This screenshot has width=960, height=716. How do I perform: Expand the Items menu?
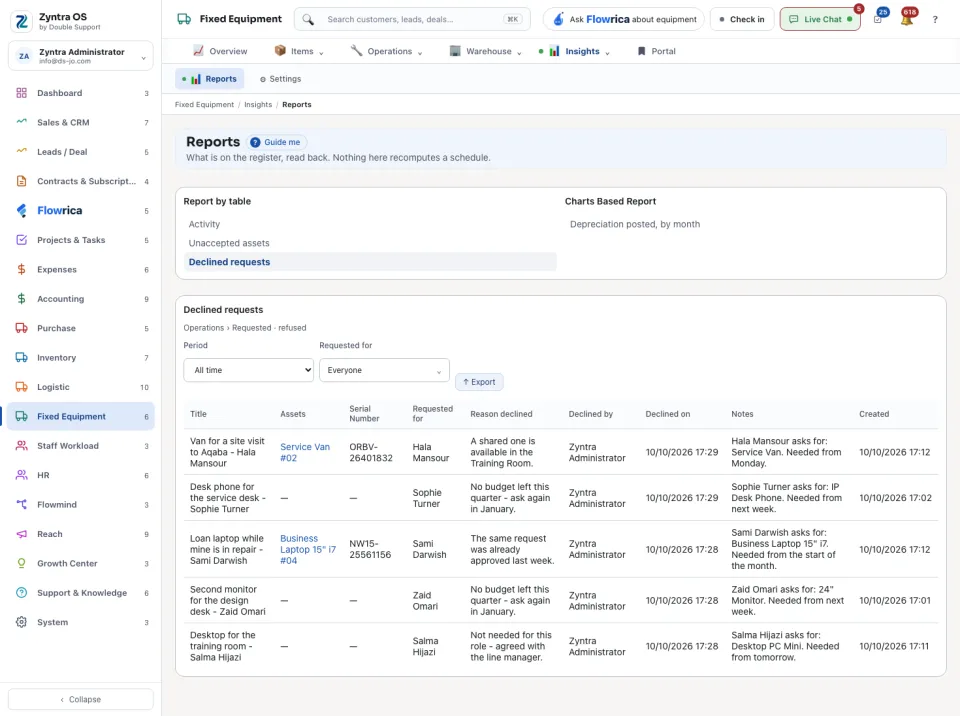[299, 51]
